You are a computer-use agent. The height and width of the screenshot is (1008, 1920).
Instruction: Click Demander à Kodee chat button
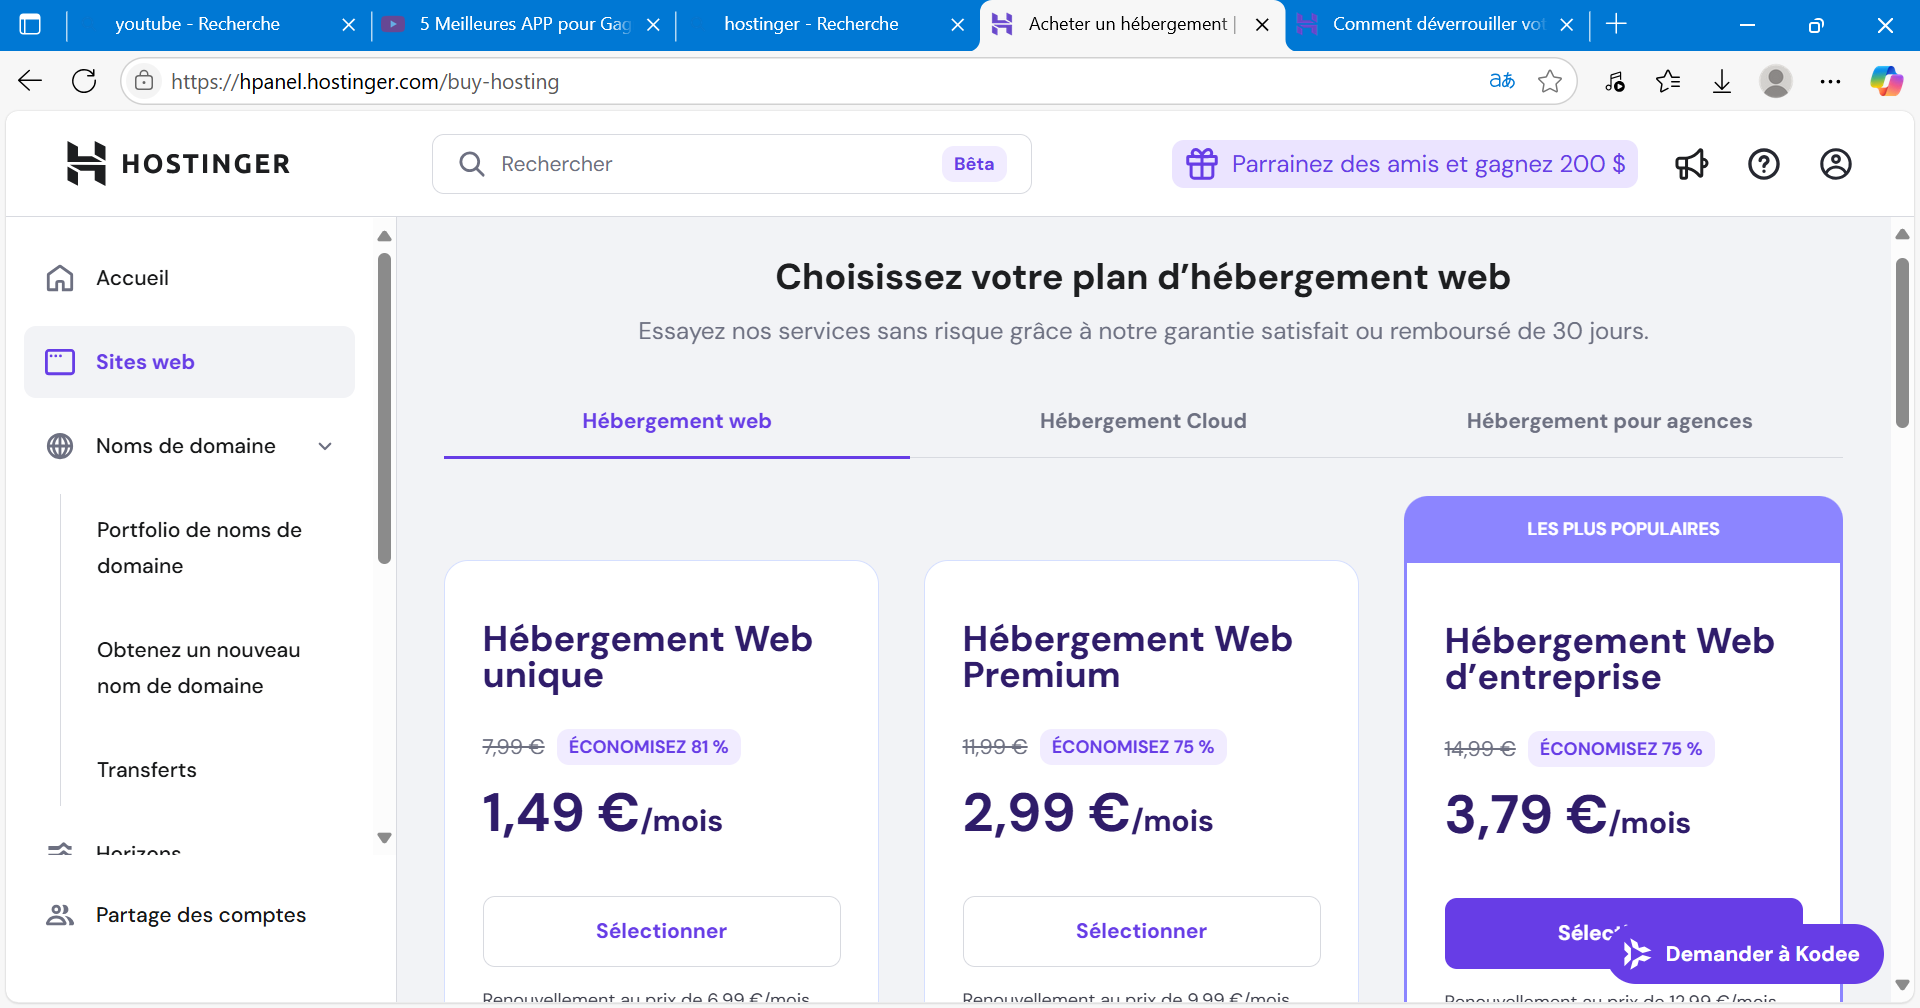click(1745, 954)
